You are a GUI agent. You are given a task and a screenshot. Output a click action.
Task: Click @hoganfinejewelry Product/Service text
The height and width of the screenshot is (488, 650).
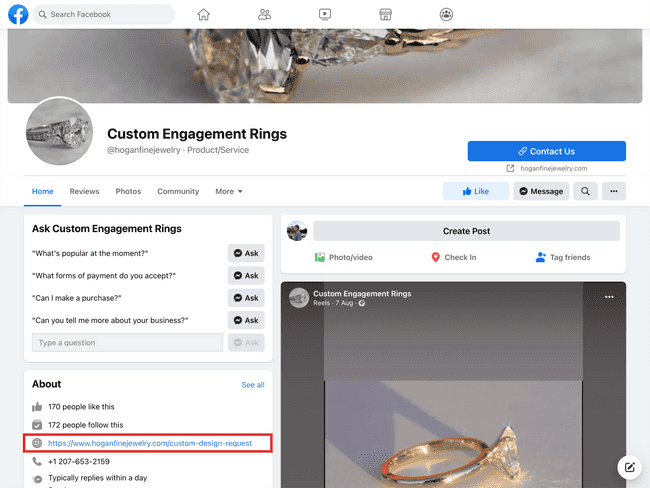click(x=178, y=150)
